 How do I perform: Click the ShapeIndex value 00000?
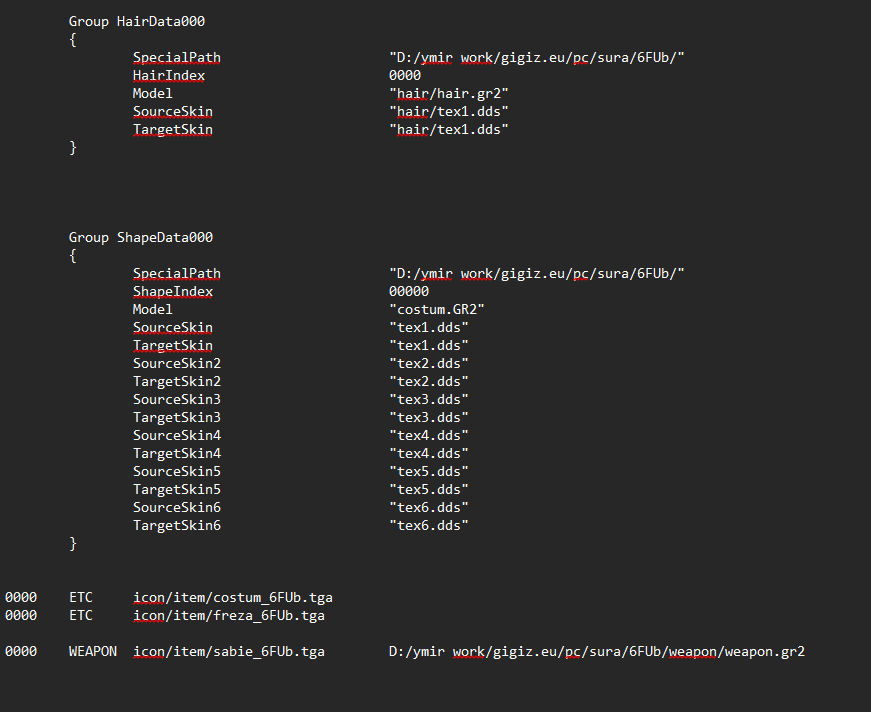pos(409,291)
